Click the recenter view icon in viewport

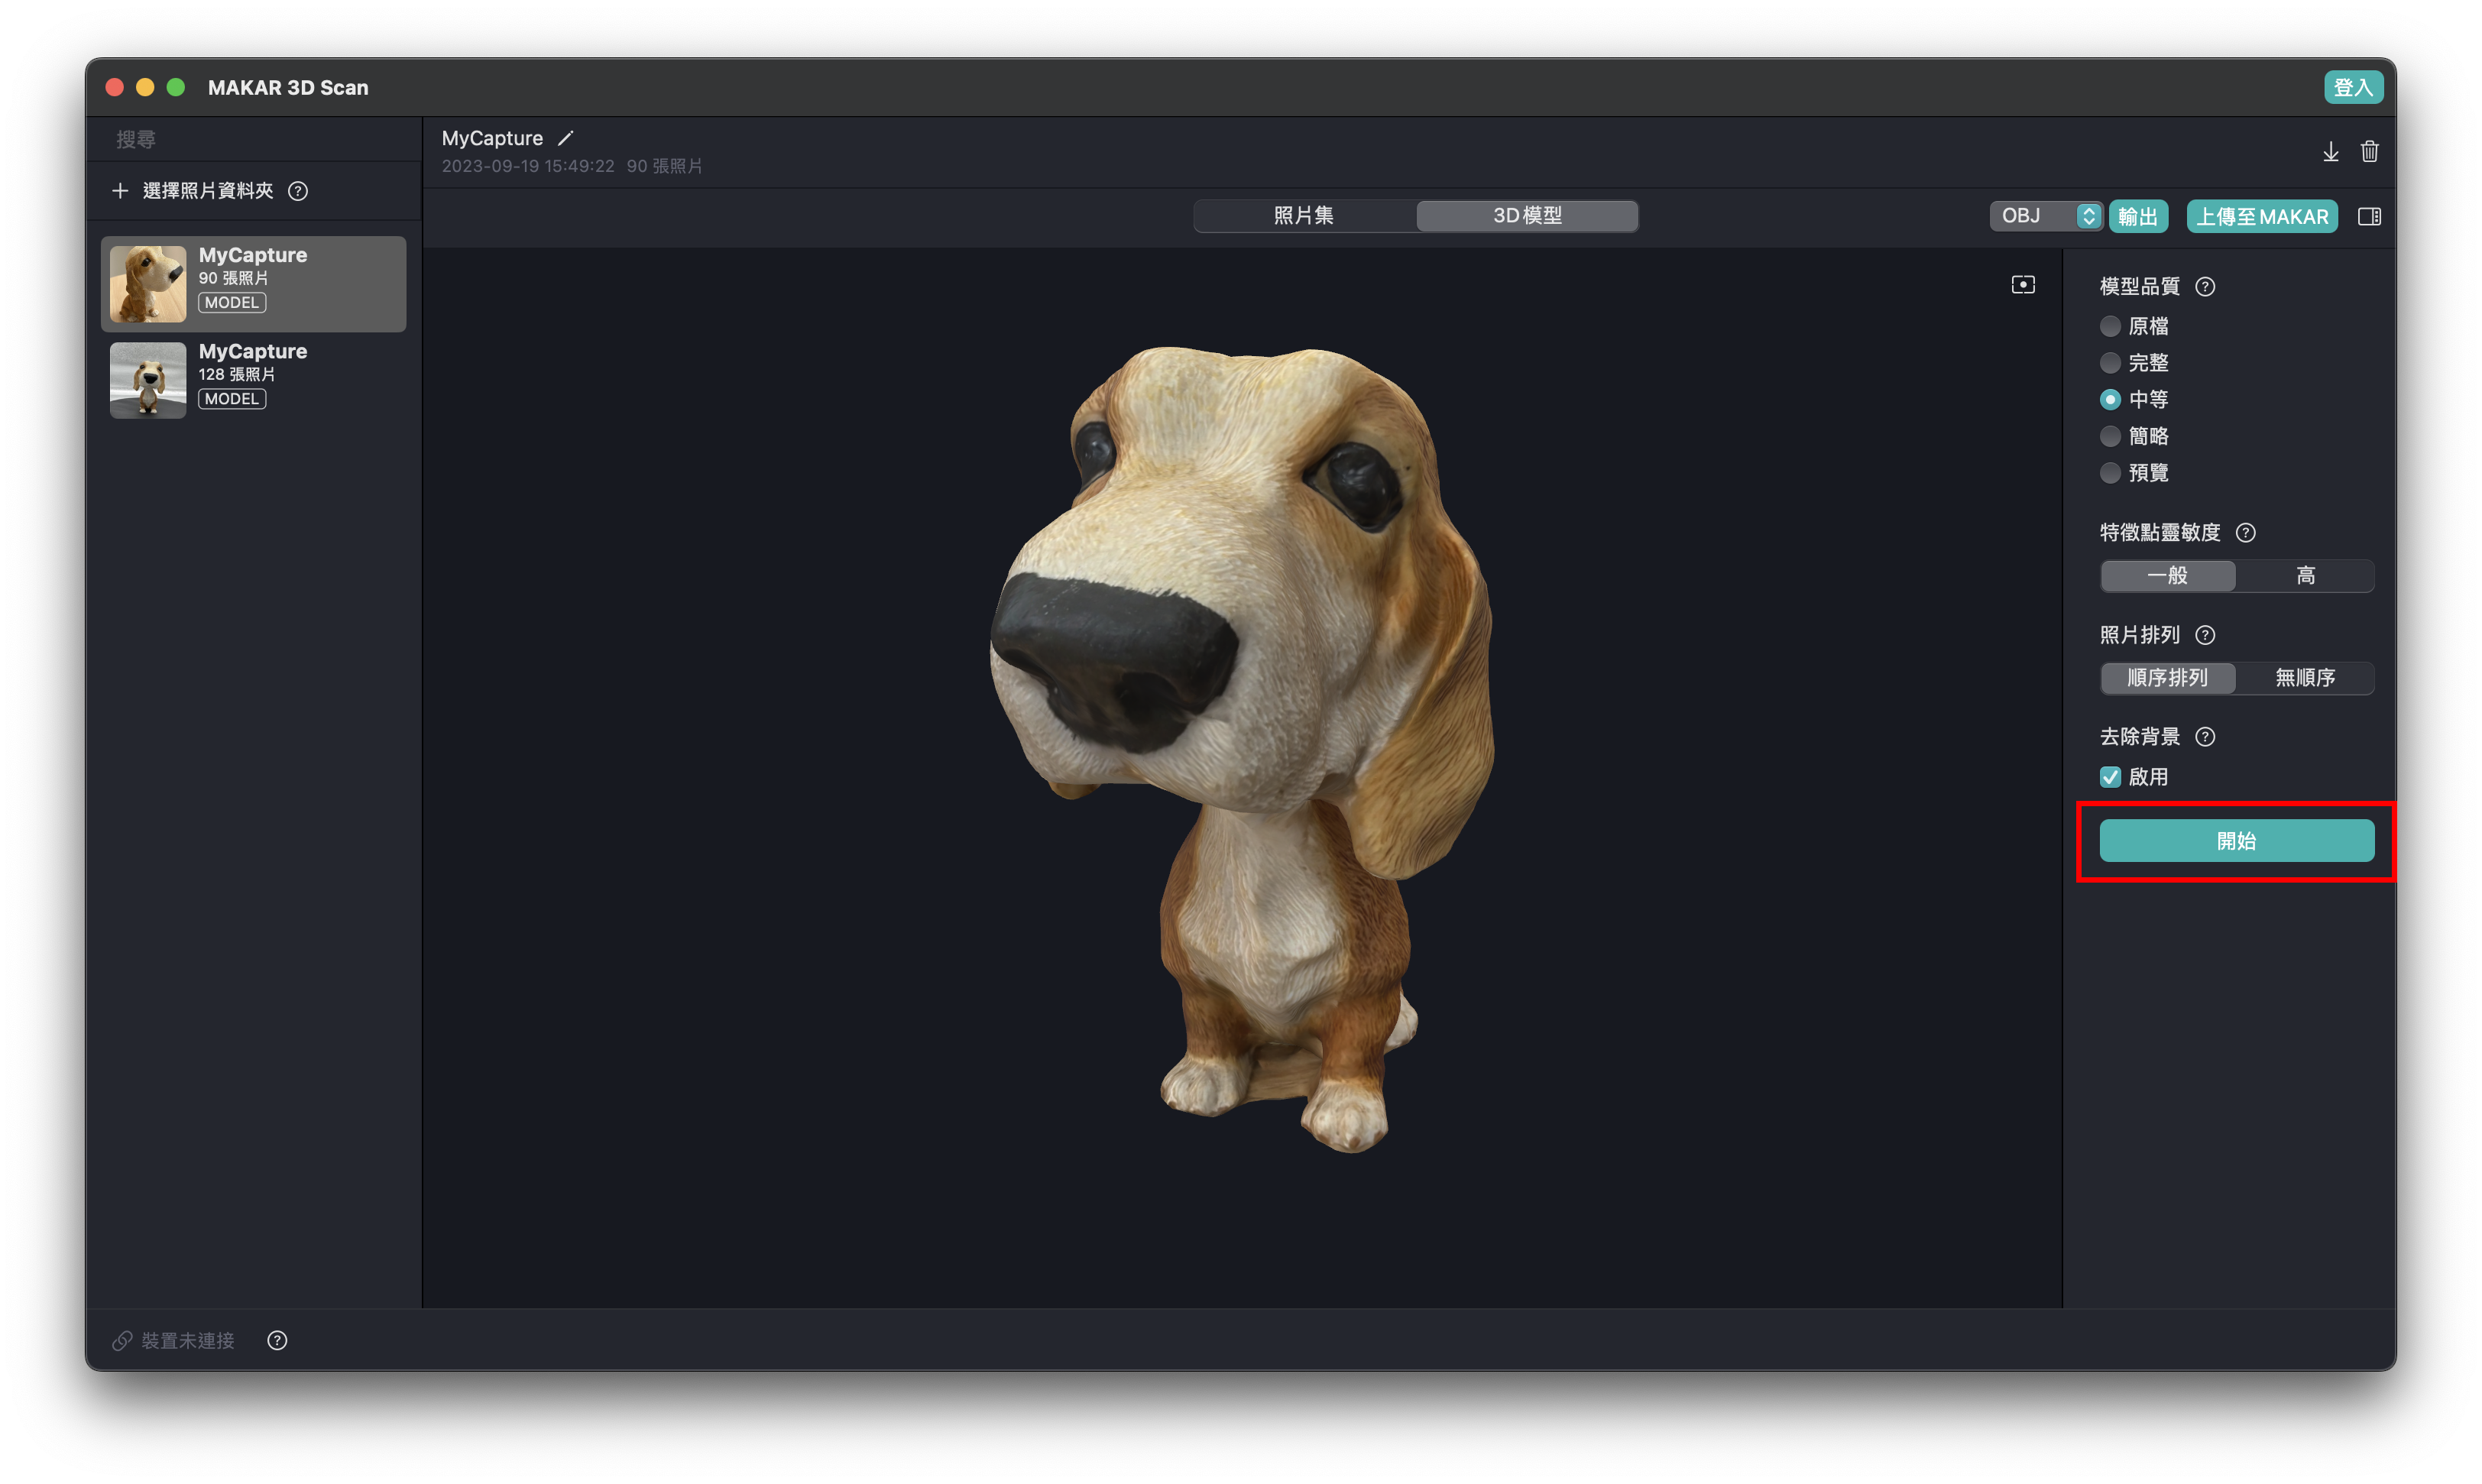point(2022,285)
